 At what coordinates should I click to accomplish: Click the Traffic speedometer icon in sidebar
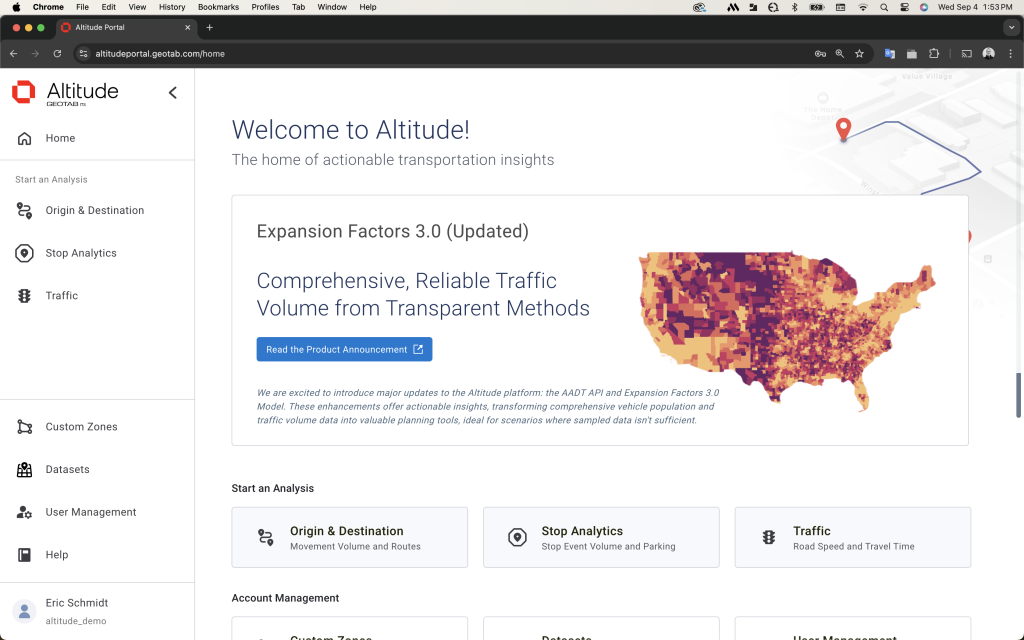(24, 295)
